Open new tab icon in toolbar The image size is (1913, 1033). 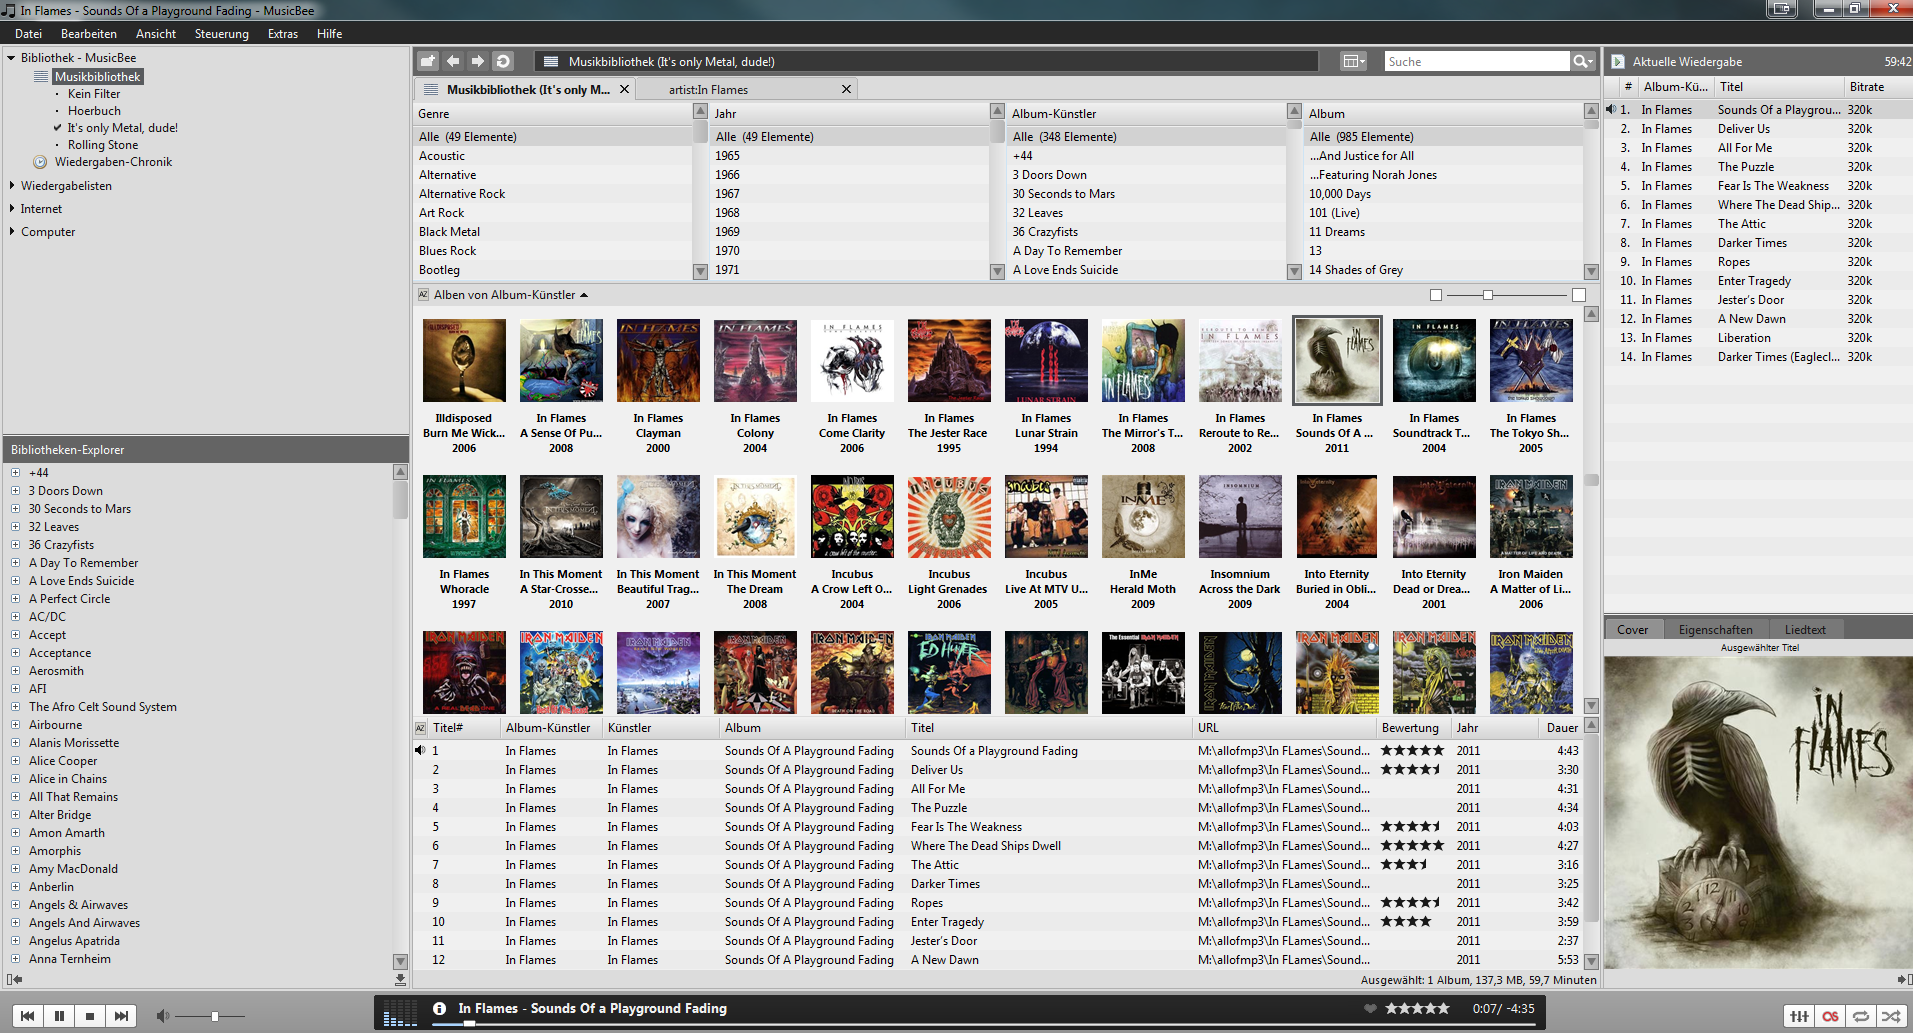(x=428, y=61)
